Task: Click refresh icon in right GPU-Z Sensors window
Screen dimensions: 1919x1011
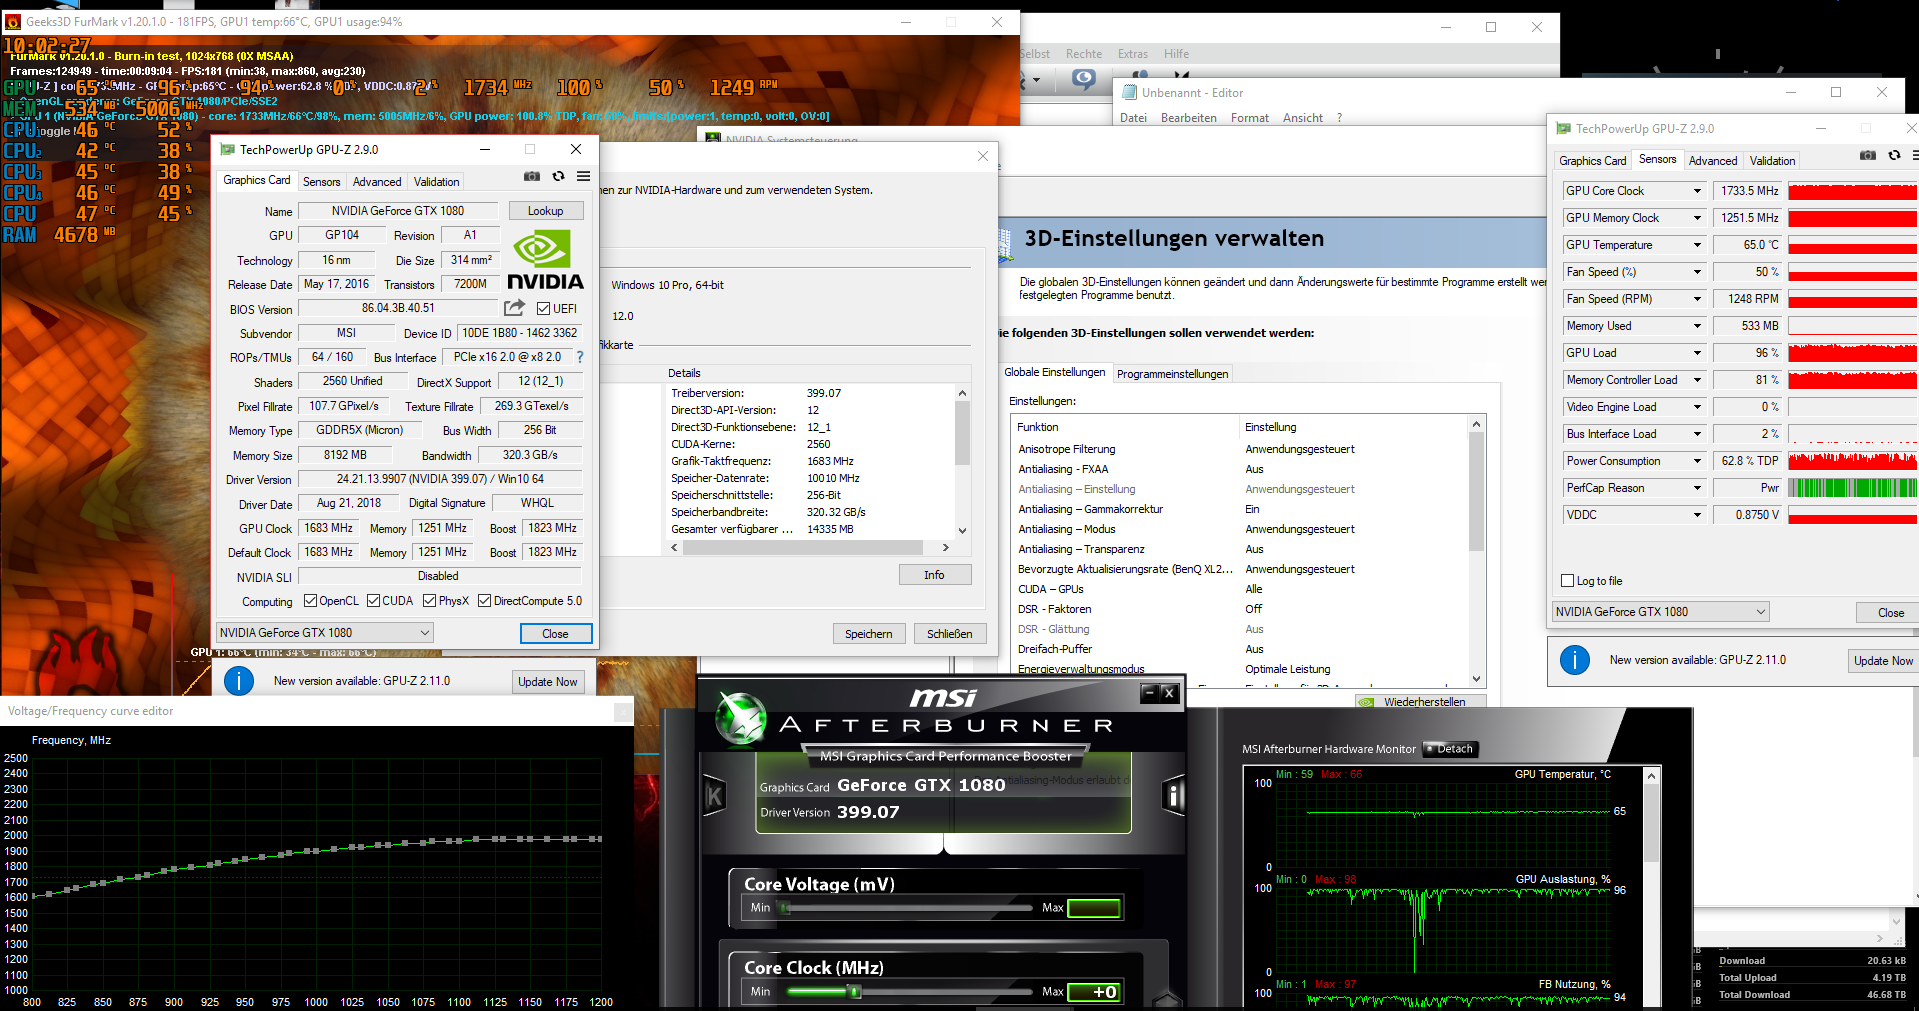Action: [1894, 155]
